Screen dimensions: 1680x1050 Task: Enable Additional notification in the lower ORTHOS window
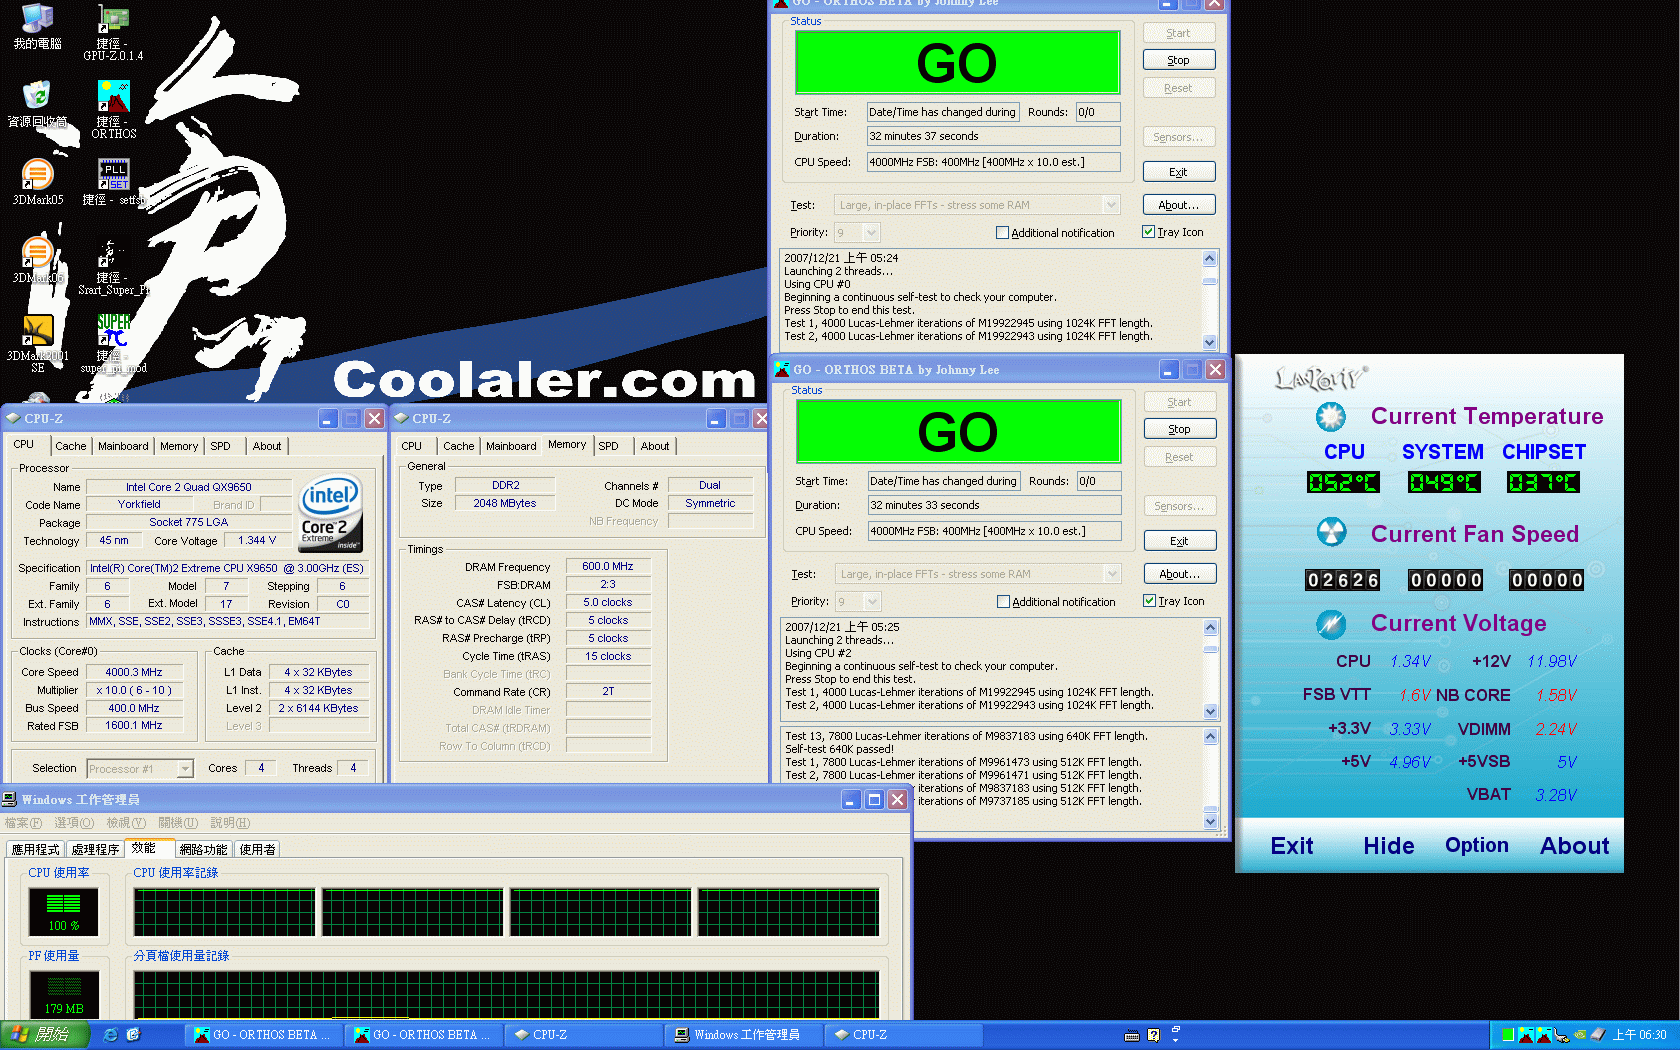tap(1003, 602)
